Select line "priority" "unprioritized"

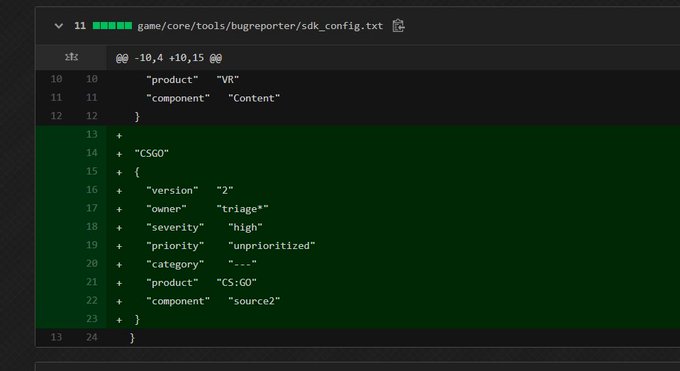[x=230, y=246]
